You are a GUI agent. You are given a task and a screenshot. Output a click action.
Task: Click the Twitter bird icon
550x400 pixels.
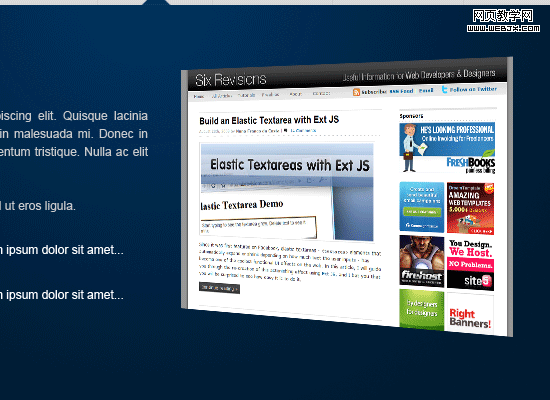click(444, 89)
